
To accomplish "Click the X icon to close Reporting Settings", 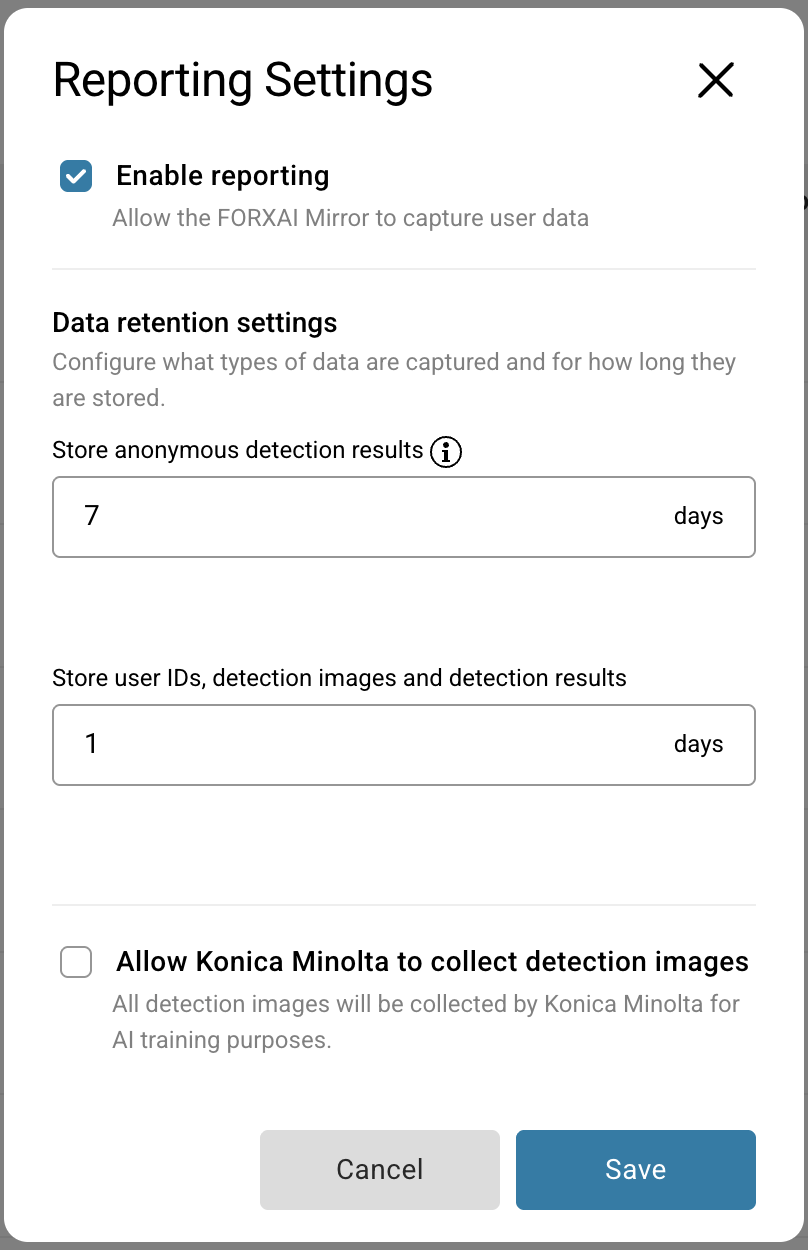I will pos(716,81).
